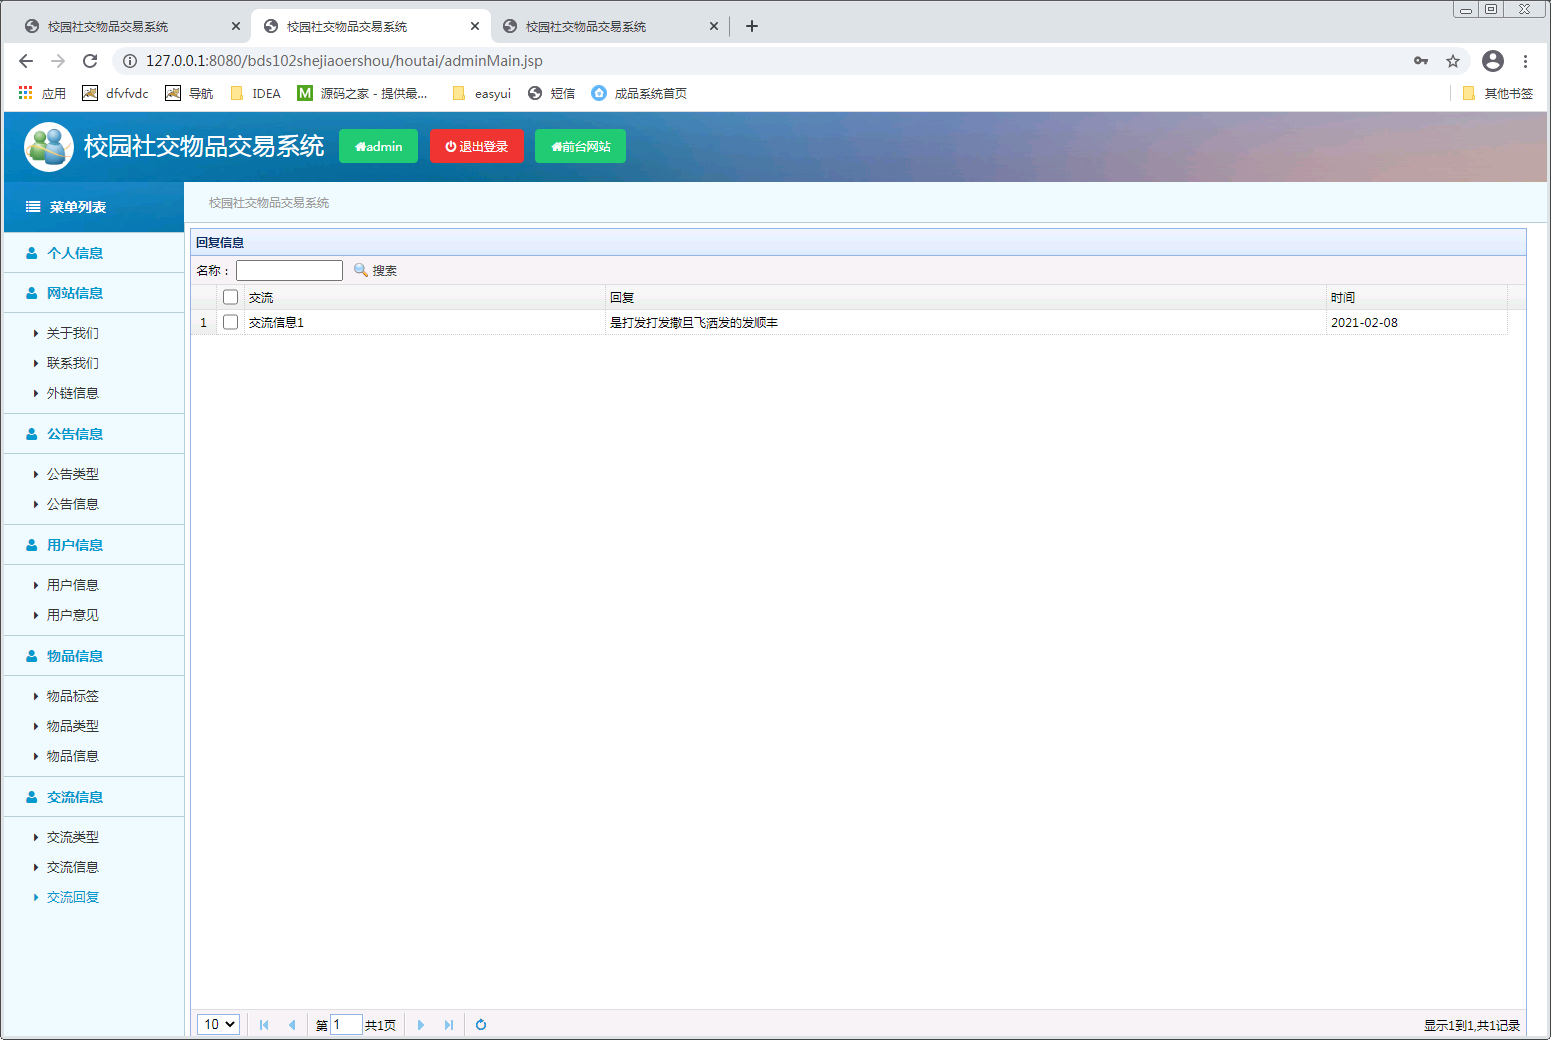Close the first browser tab
Image resolution: width=1551 pixels, height=1040 pixels.
click(236, 26)
